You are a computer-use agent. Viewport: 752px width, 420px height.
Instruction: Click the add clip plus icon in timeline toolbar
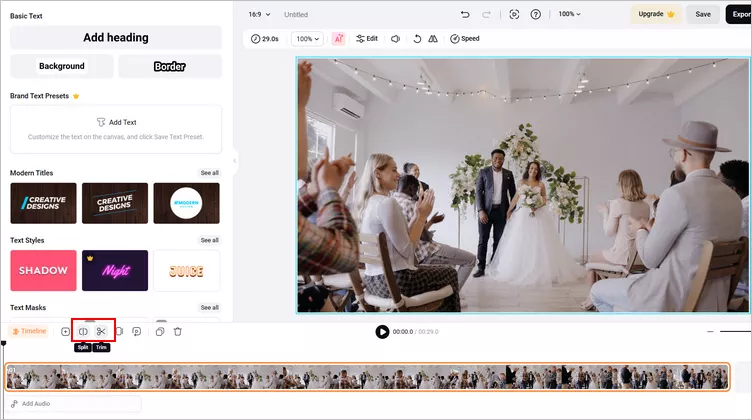[65, 331]
